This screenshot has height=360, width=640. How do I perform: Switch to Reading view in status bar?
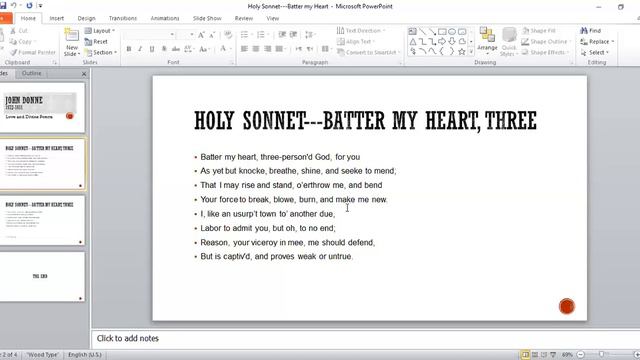tap(544, 355)
